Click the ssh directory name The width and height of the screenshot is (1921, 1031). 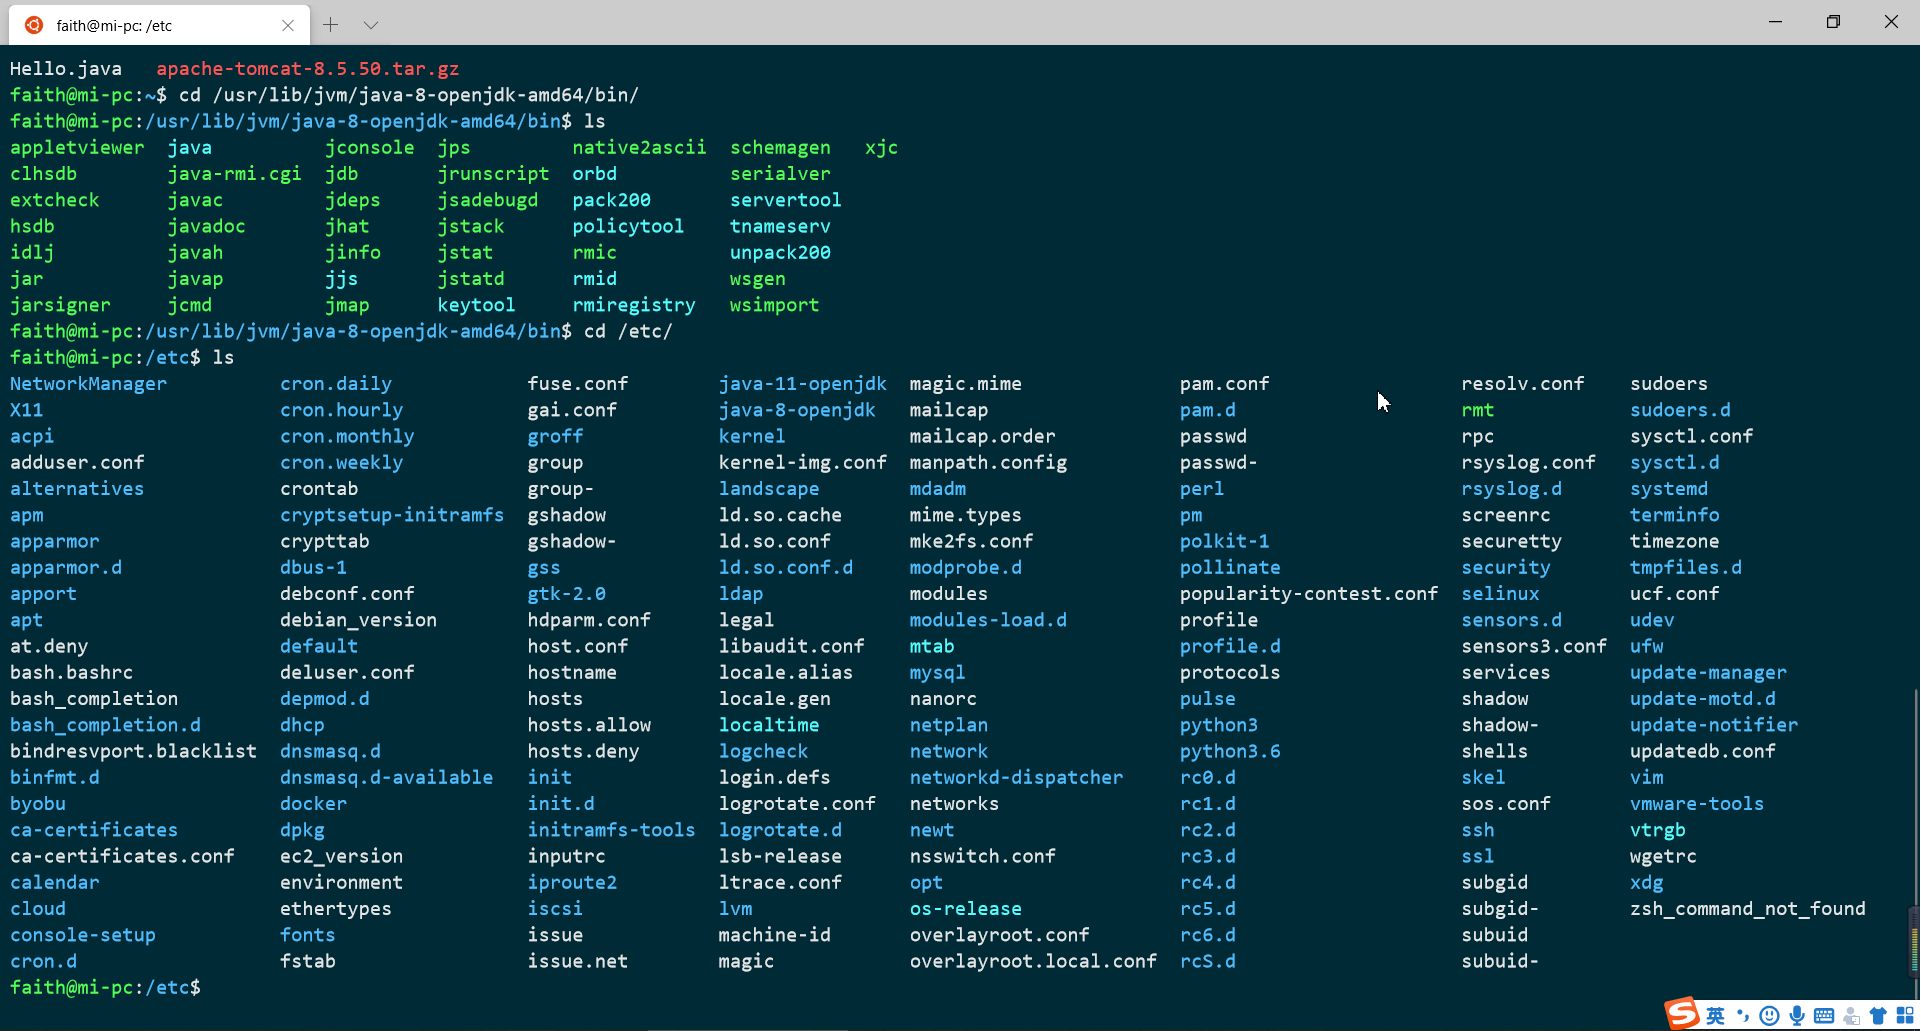coord(1478,830)
